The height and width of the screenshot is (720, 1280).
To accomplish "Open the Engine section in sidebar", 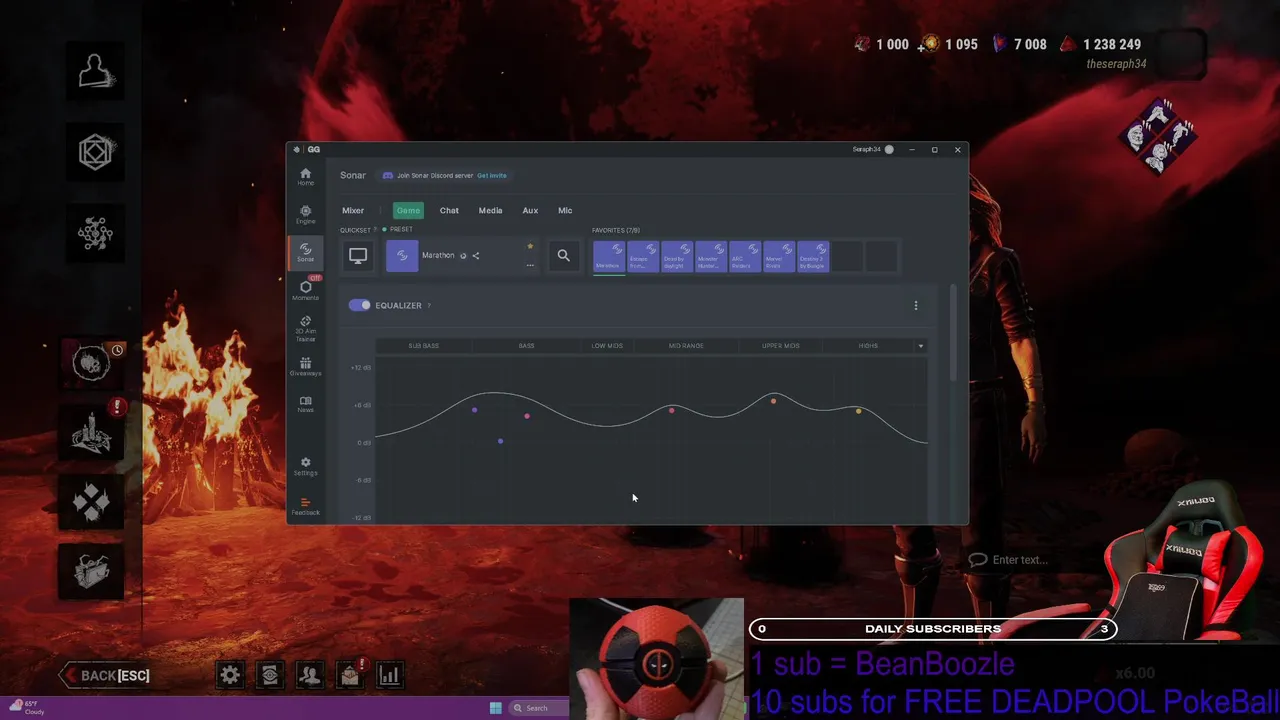I will (305, 215).
